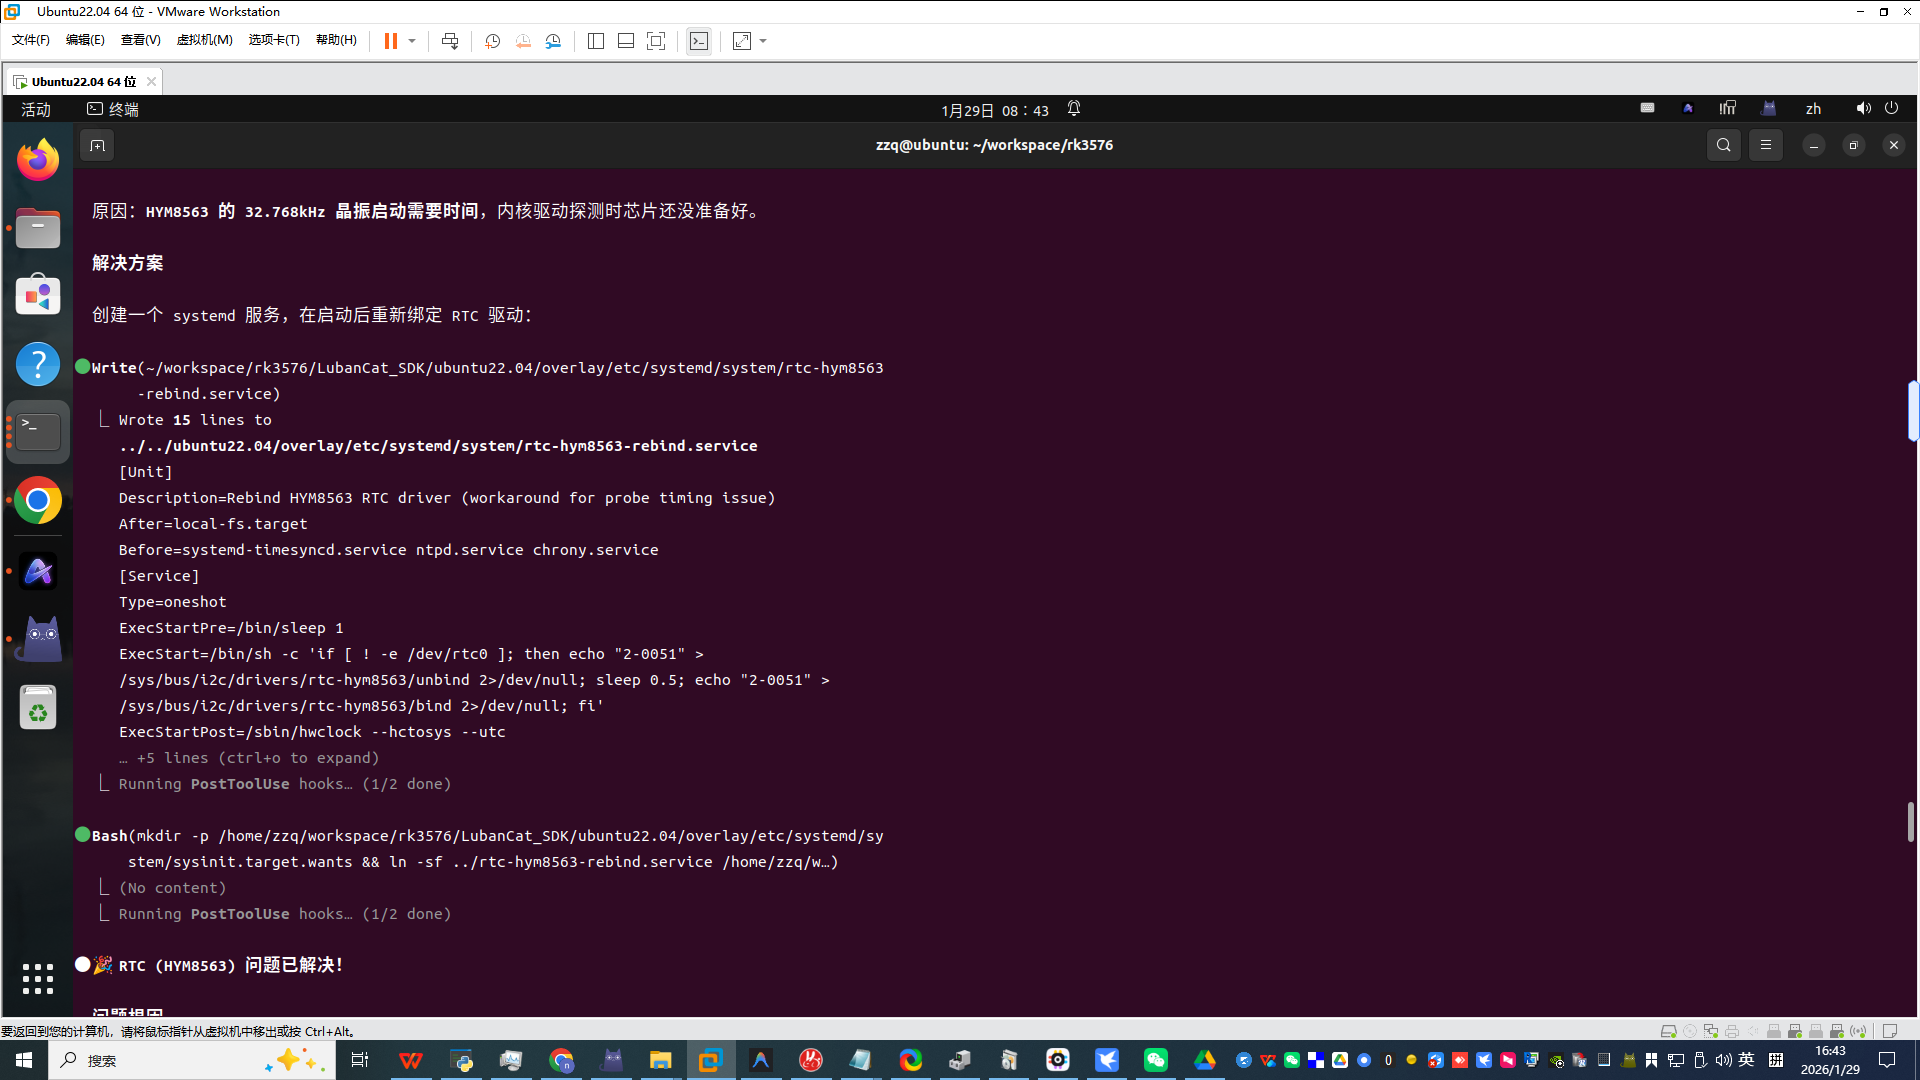Expand the pause button dropdown arrow

[412, 41]
